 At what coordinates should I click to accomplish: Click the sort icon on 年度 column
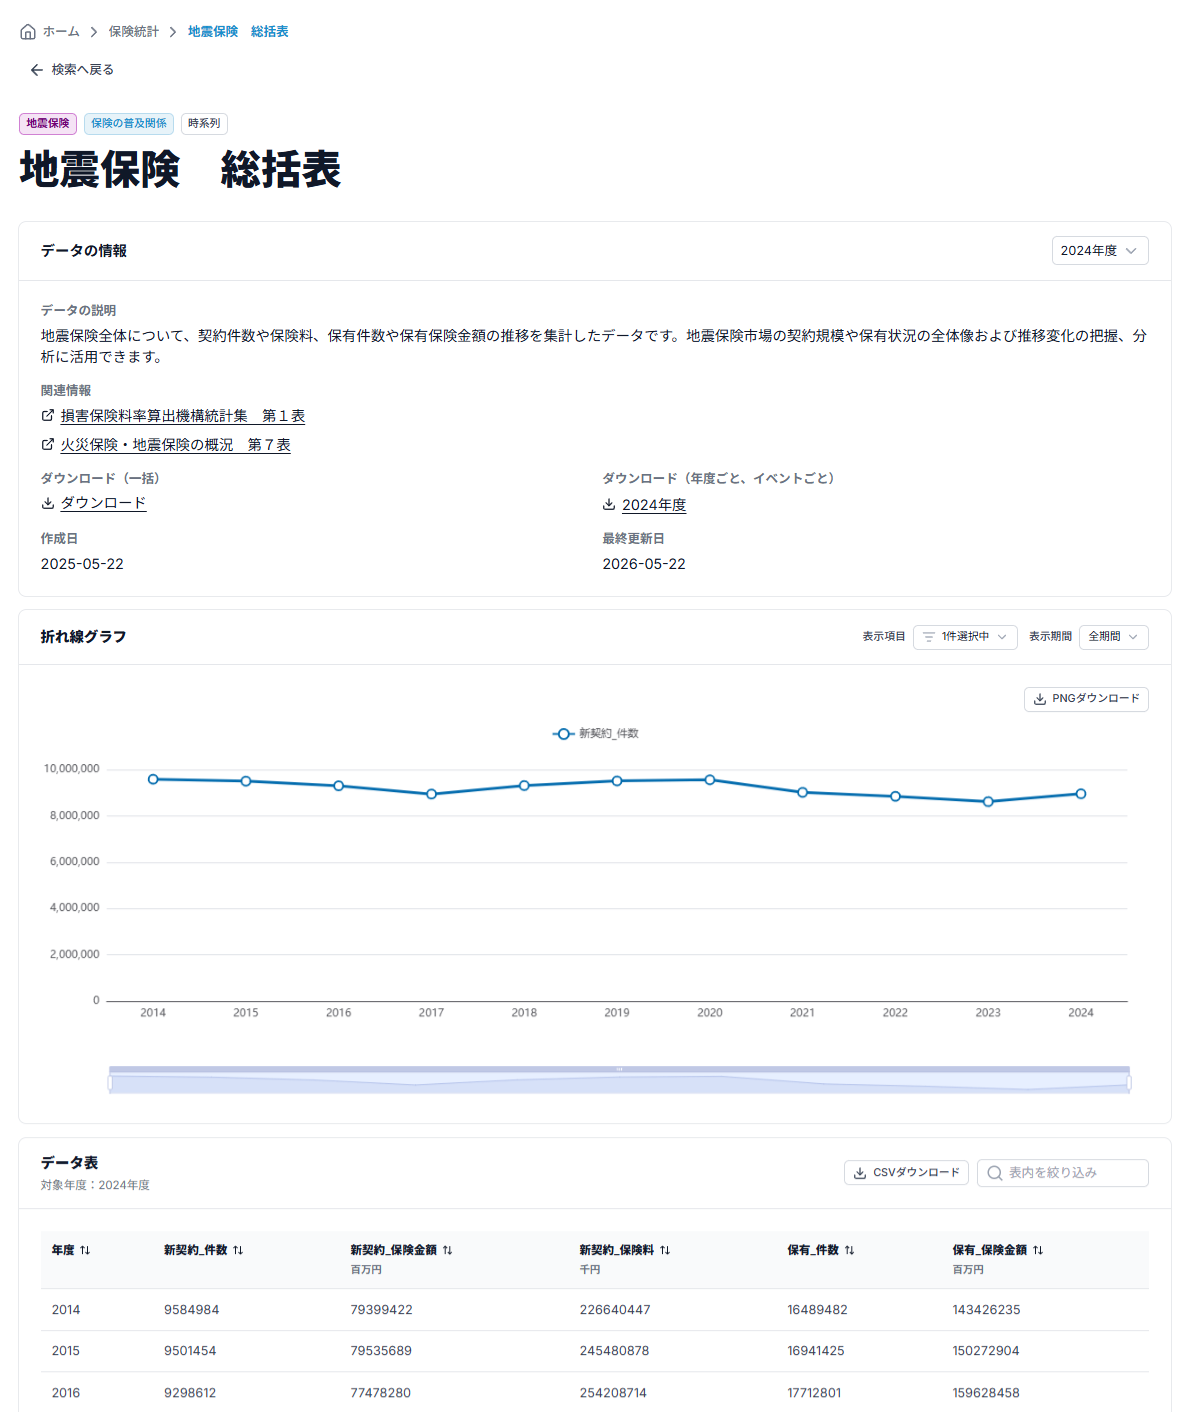[85, 1250]
